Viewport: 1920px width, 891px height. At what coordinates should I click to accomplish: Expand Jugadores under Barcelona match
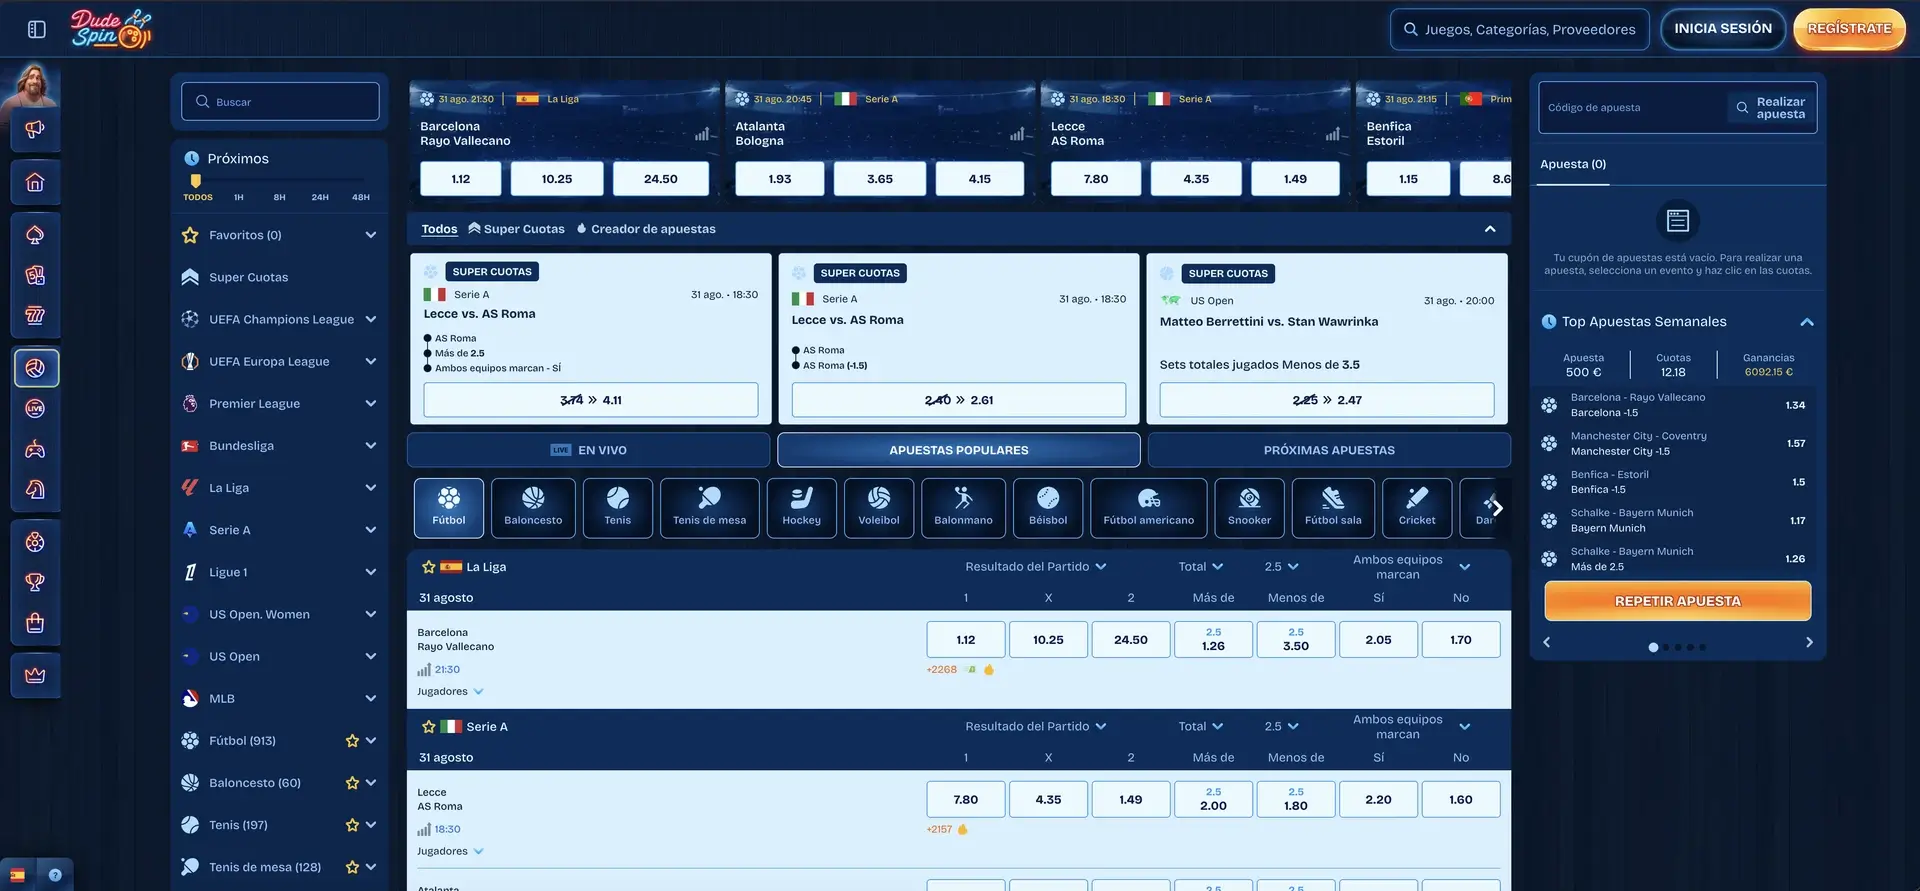click(450, 691)
